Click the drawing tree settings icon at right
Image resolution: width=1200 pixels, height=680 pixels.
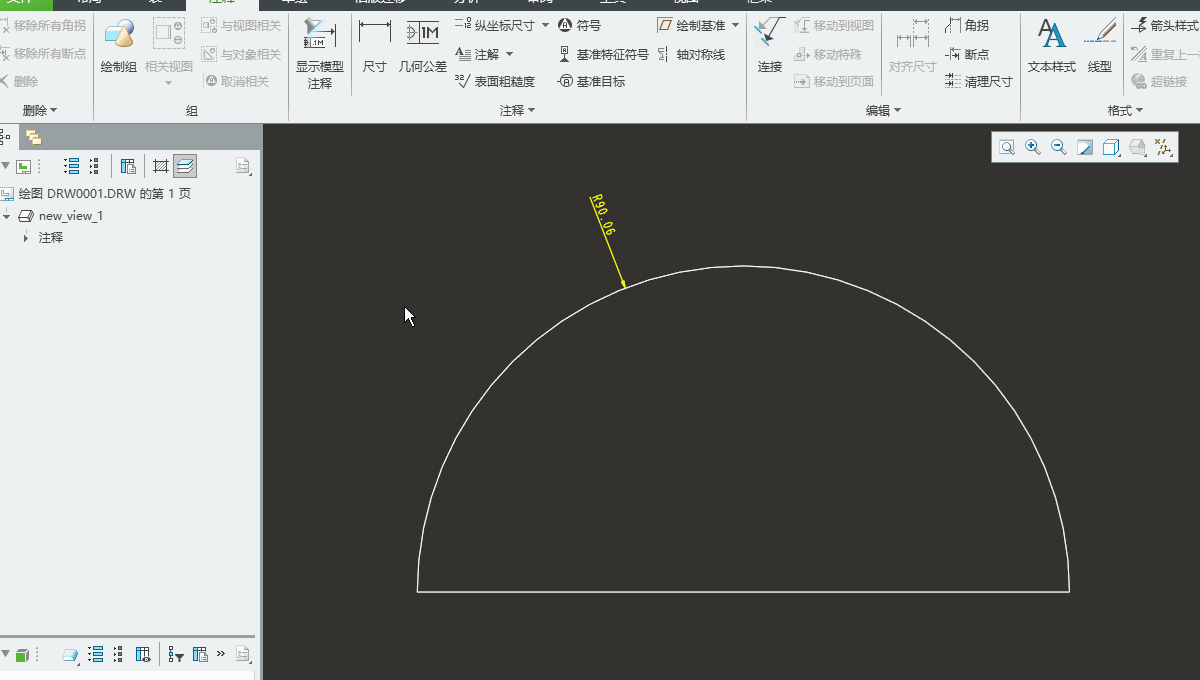coord(243,166)
